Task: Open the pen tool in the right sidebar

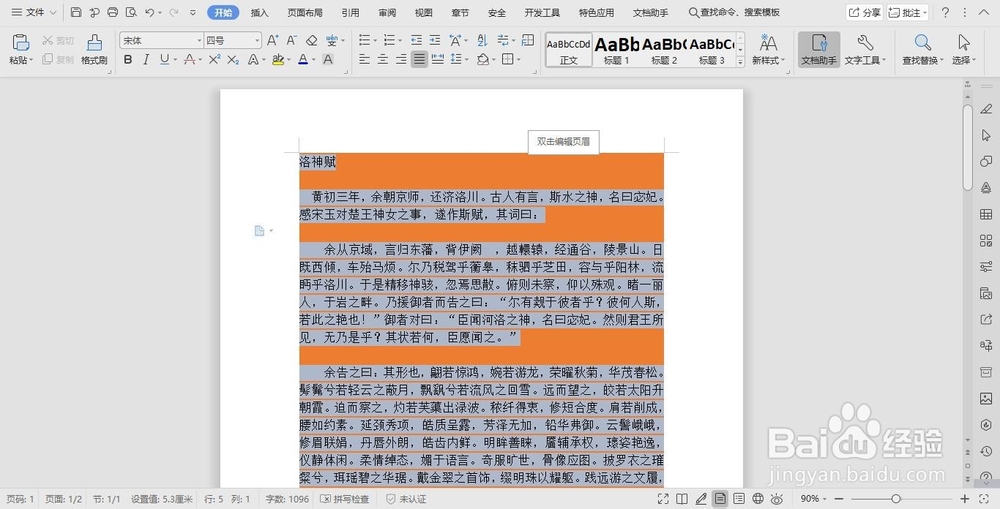Action: (x=986, y=109)
